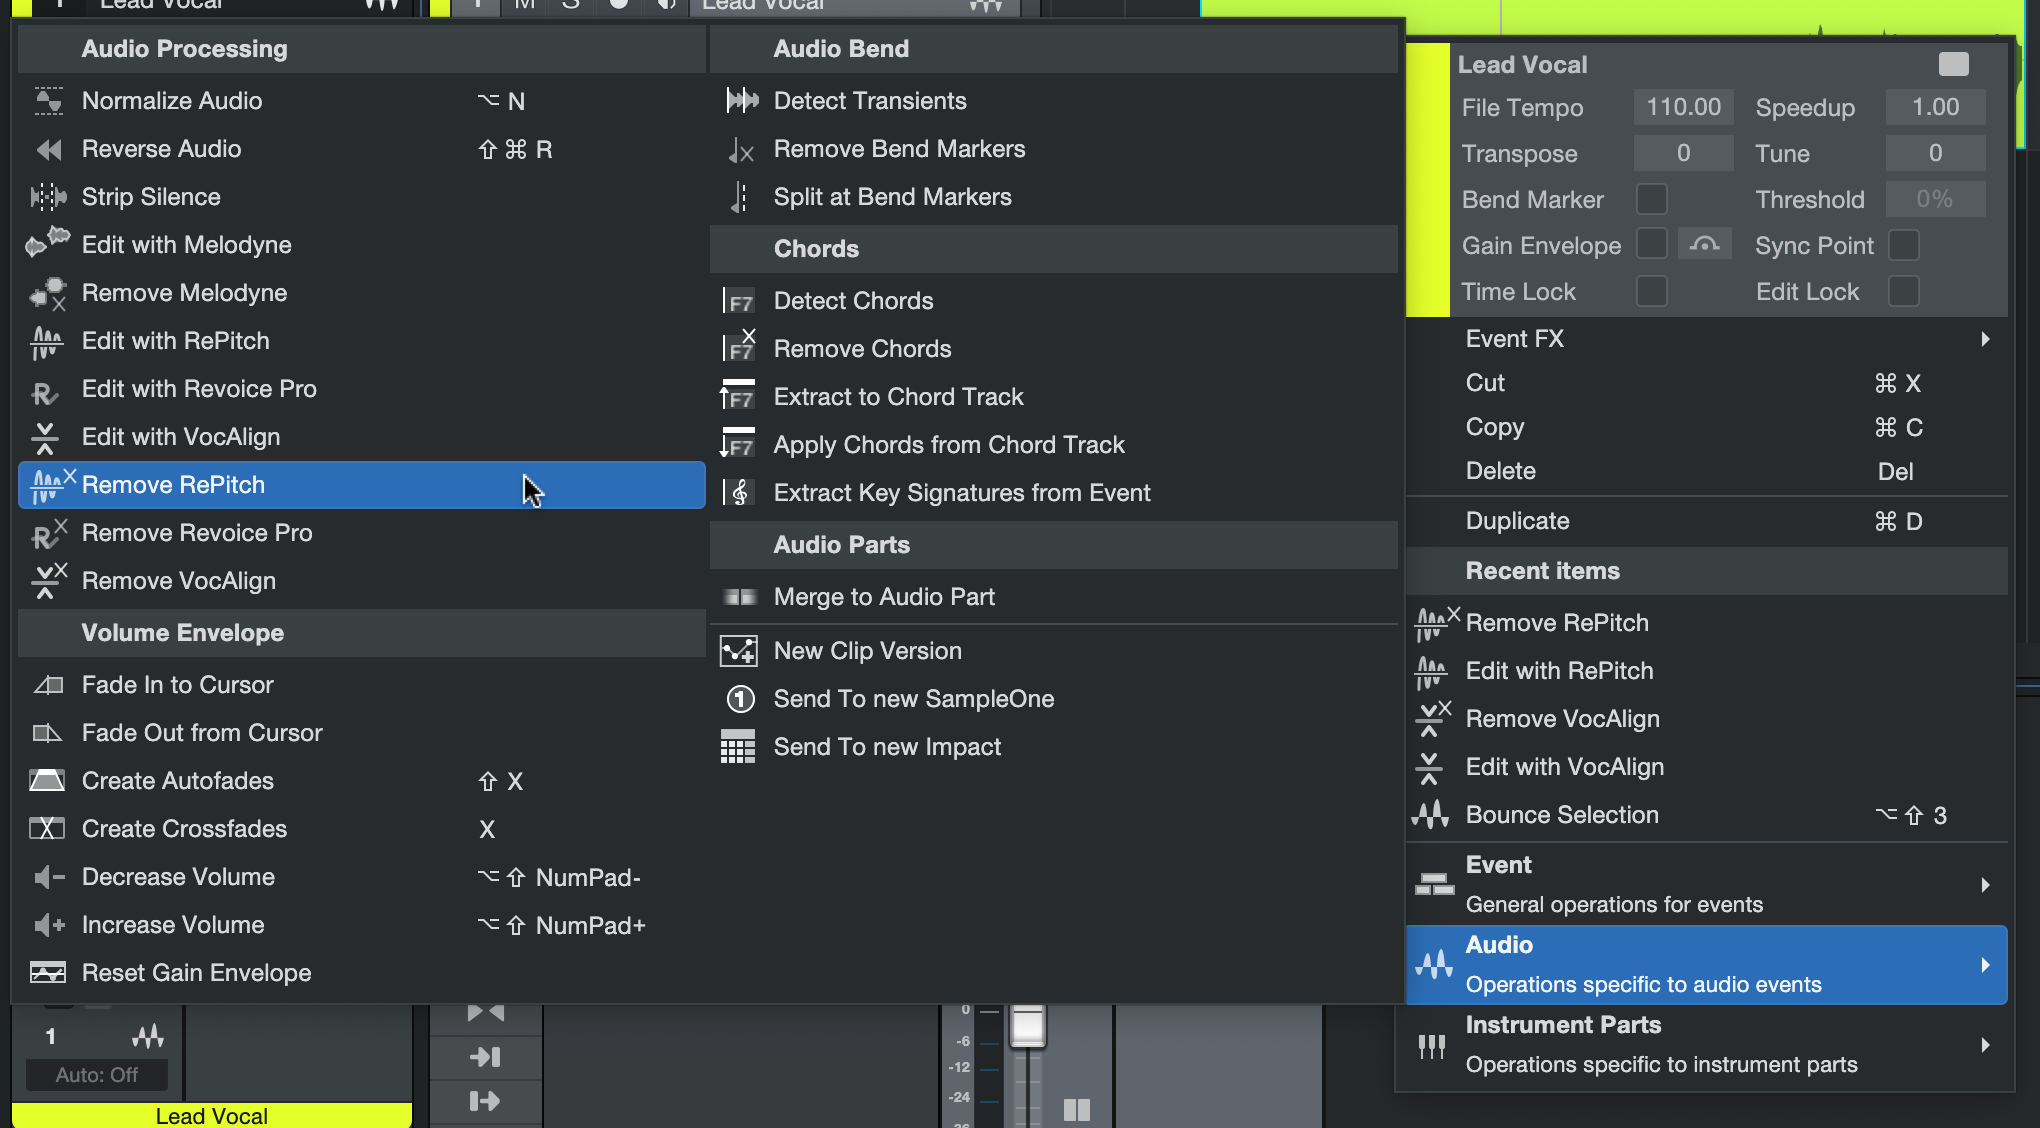Image resolution: width=2040 pixels, height=1128 pixels.
Task: Click the Send To new SampleOne icon
Action: (740, 699)
